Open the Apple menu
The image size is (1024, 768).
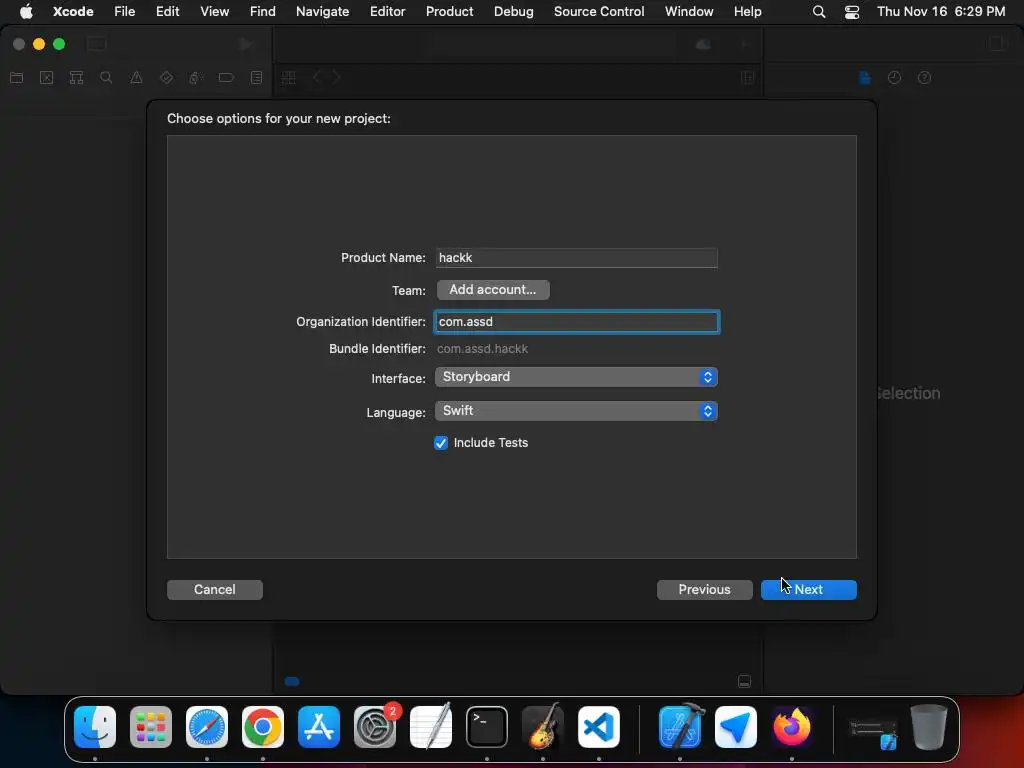click(x=26, y=11)
